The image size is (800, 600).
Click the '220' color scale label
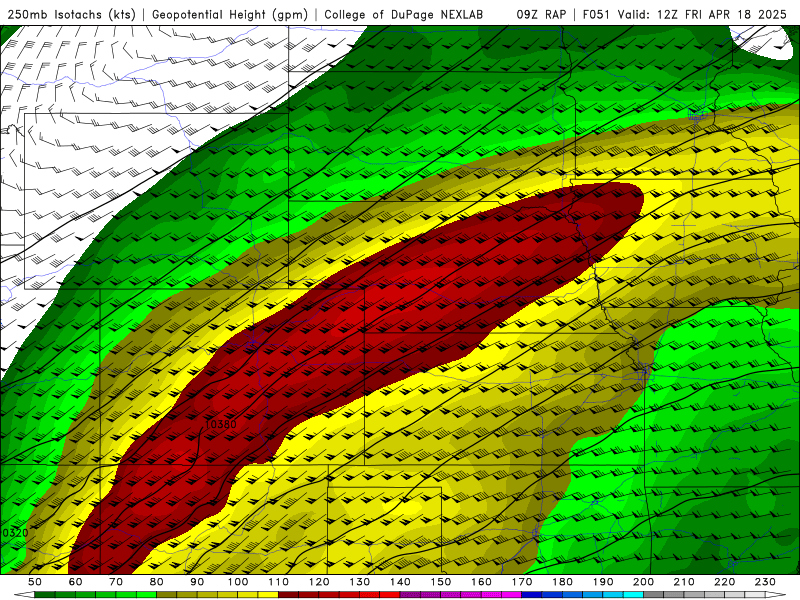point(724,582)
